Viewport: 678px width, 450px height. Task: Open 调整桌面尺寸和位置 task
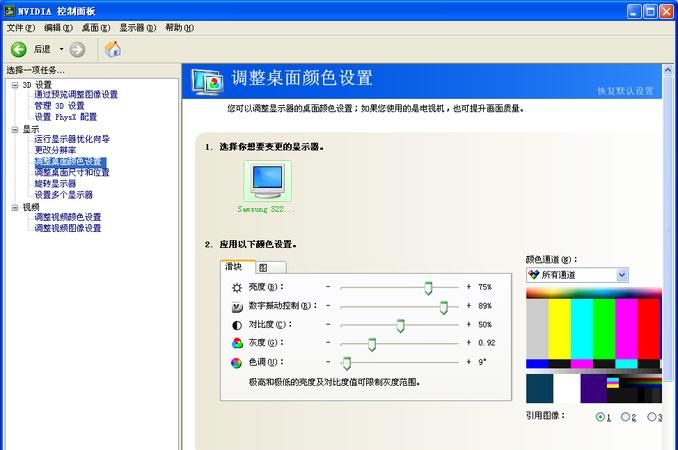click(72, 172)
